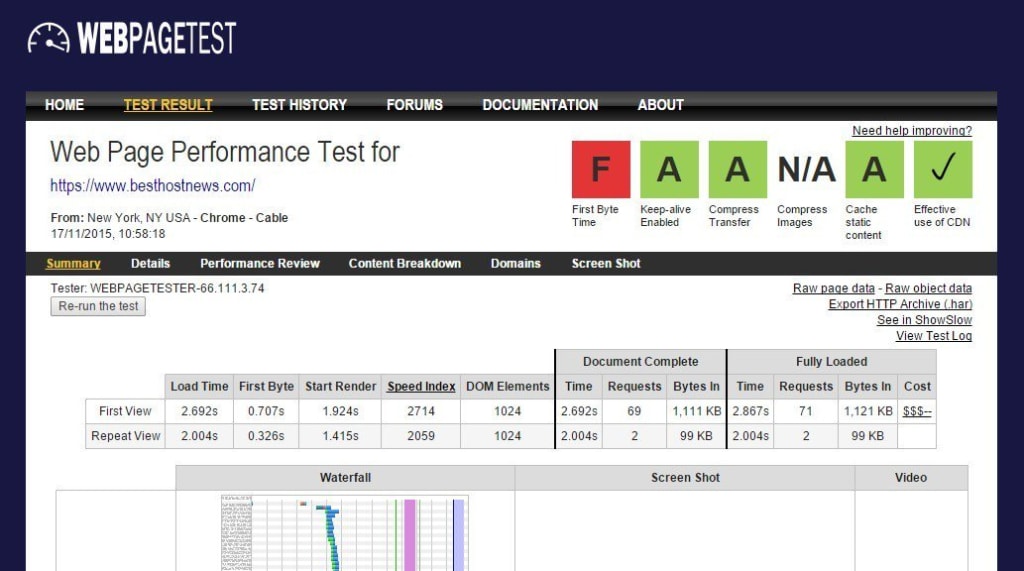Open the Need help improving? link
Viewport: 1024px width, 571px height.
(912, 131)
